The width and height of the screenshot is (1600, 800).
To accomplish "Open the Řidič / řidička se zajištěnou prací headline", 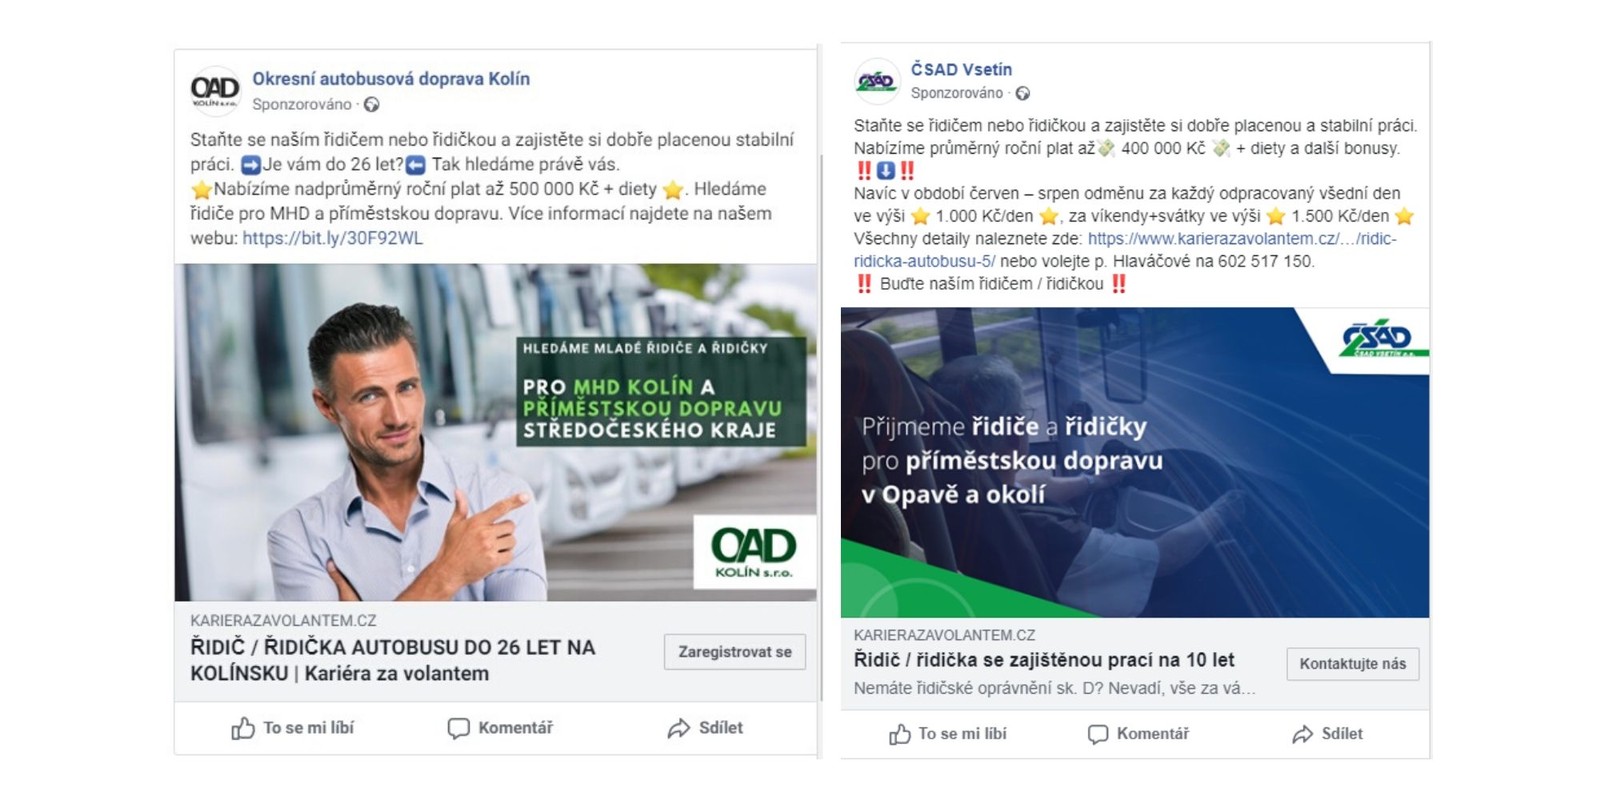I will 1044,660.
